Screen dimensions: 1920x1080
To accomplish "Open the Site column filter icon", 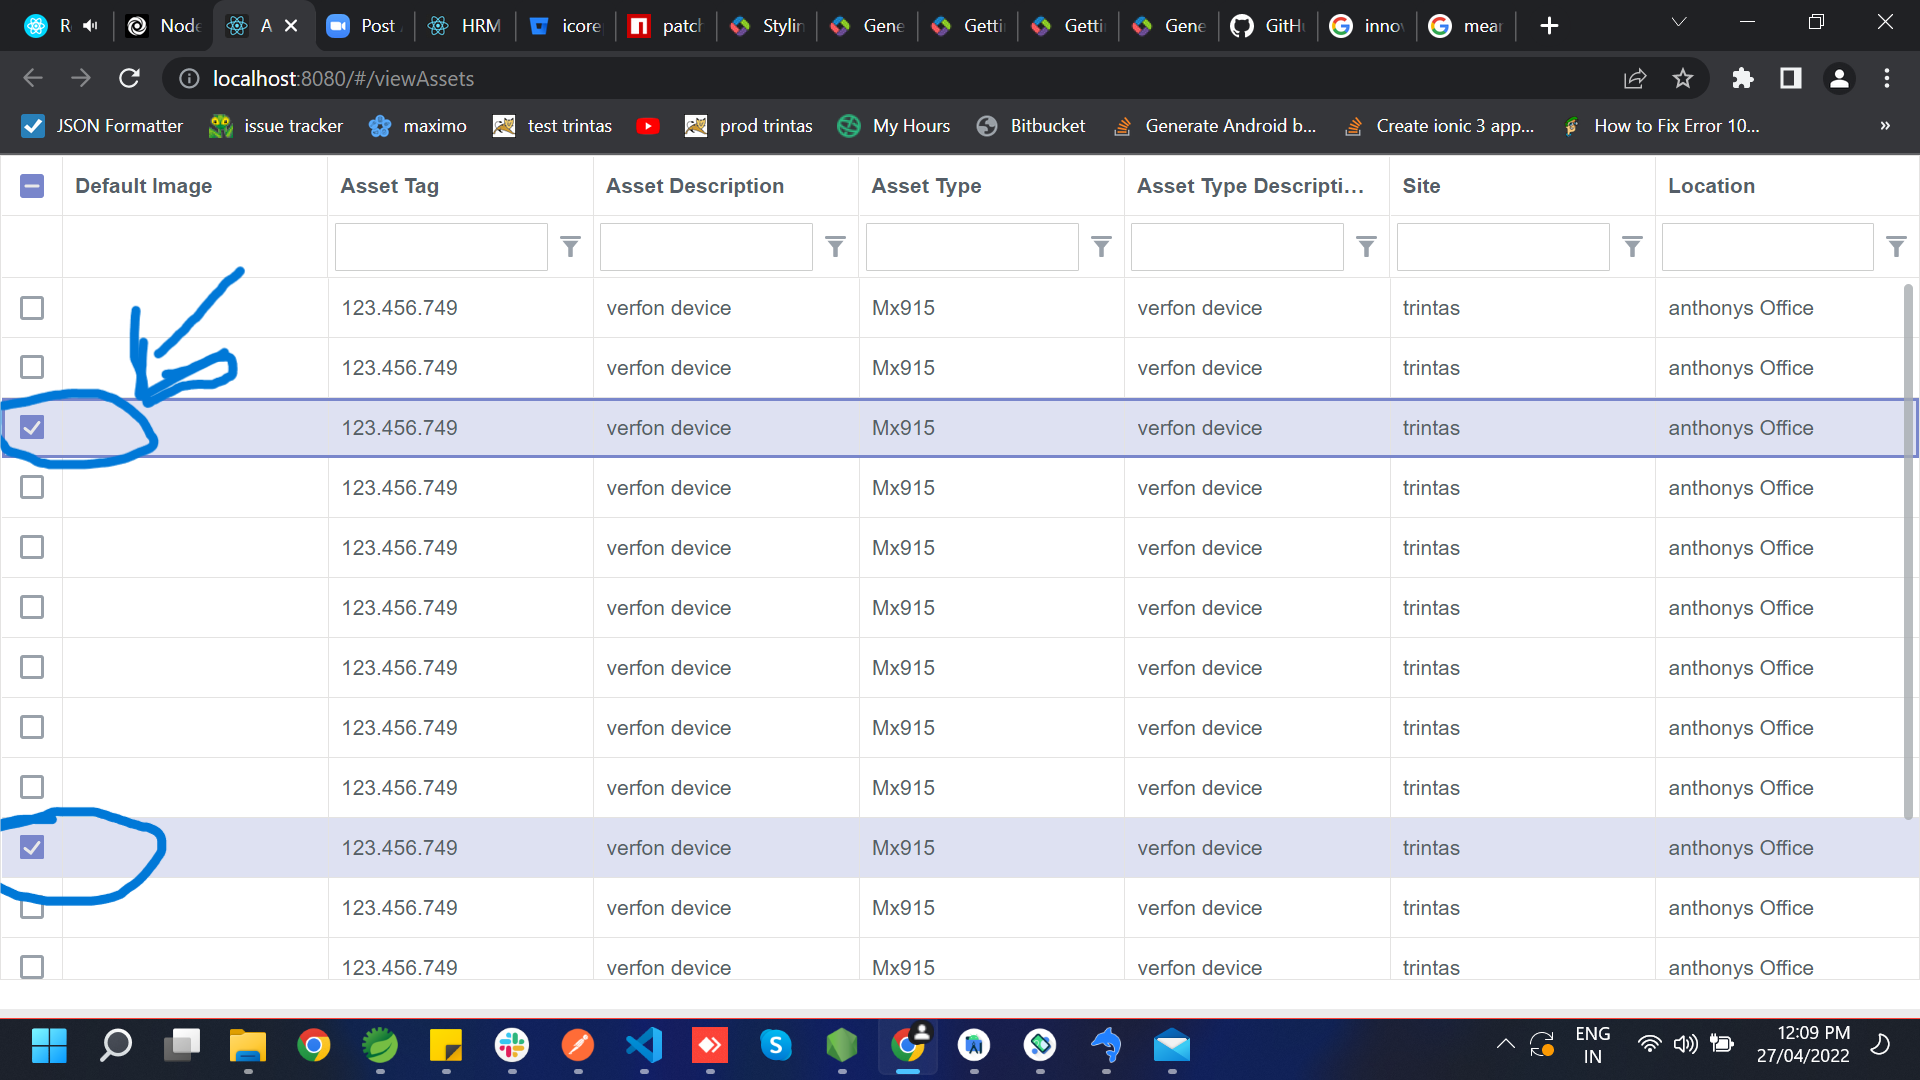I will point(1632,247).
